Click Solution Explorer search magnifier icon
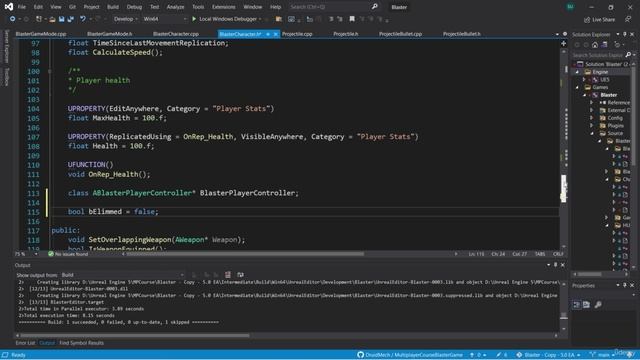Viewport: 640px width, 360px height. 628,55
